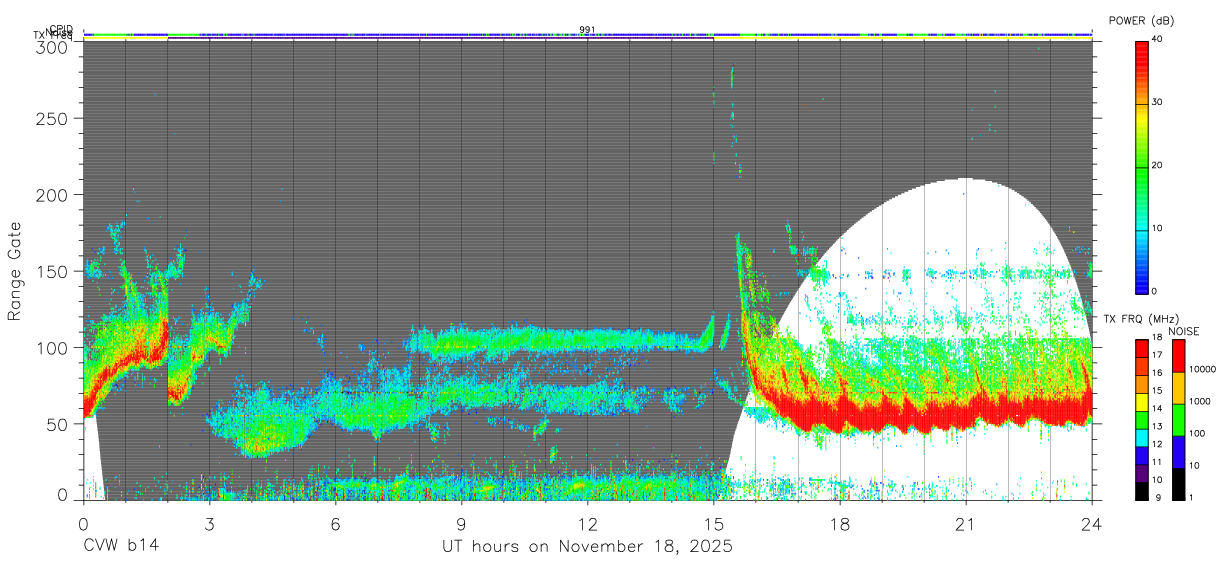Click the orange 1000 NOISE legend swatch
This screenshot has width=1228, height=567.
1179,388
